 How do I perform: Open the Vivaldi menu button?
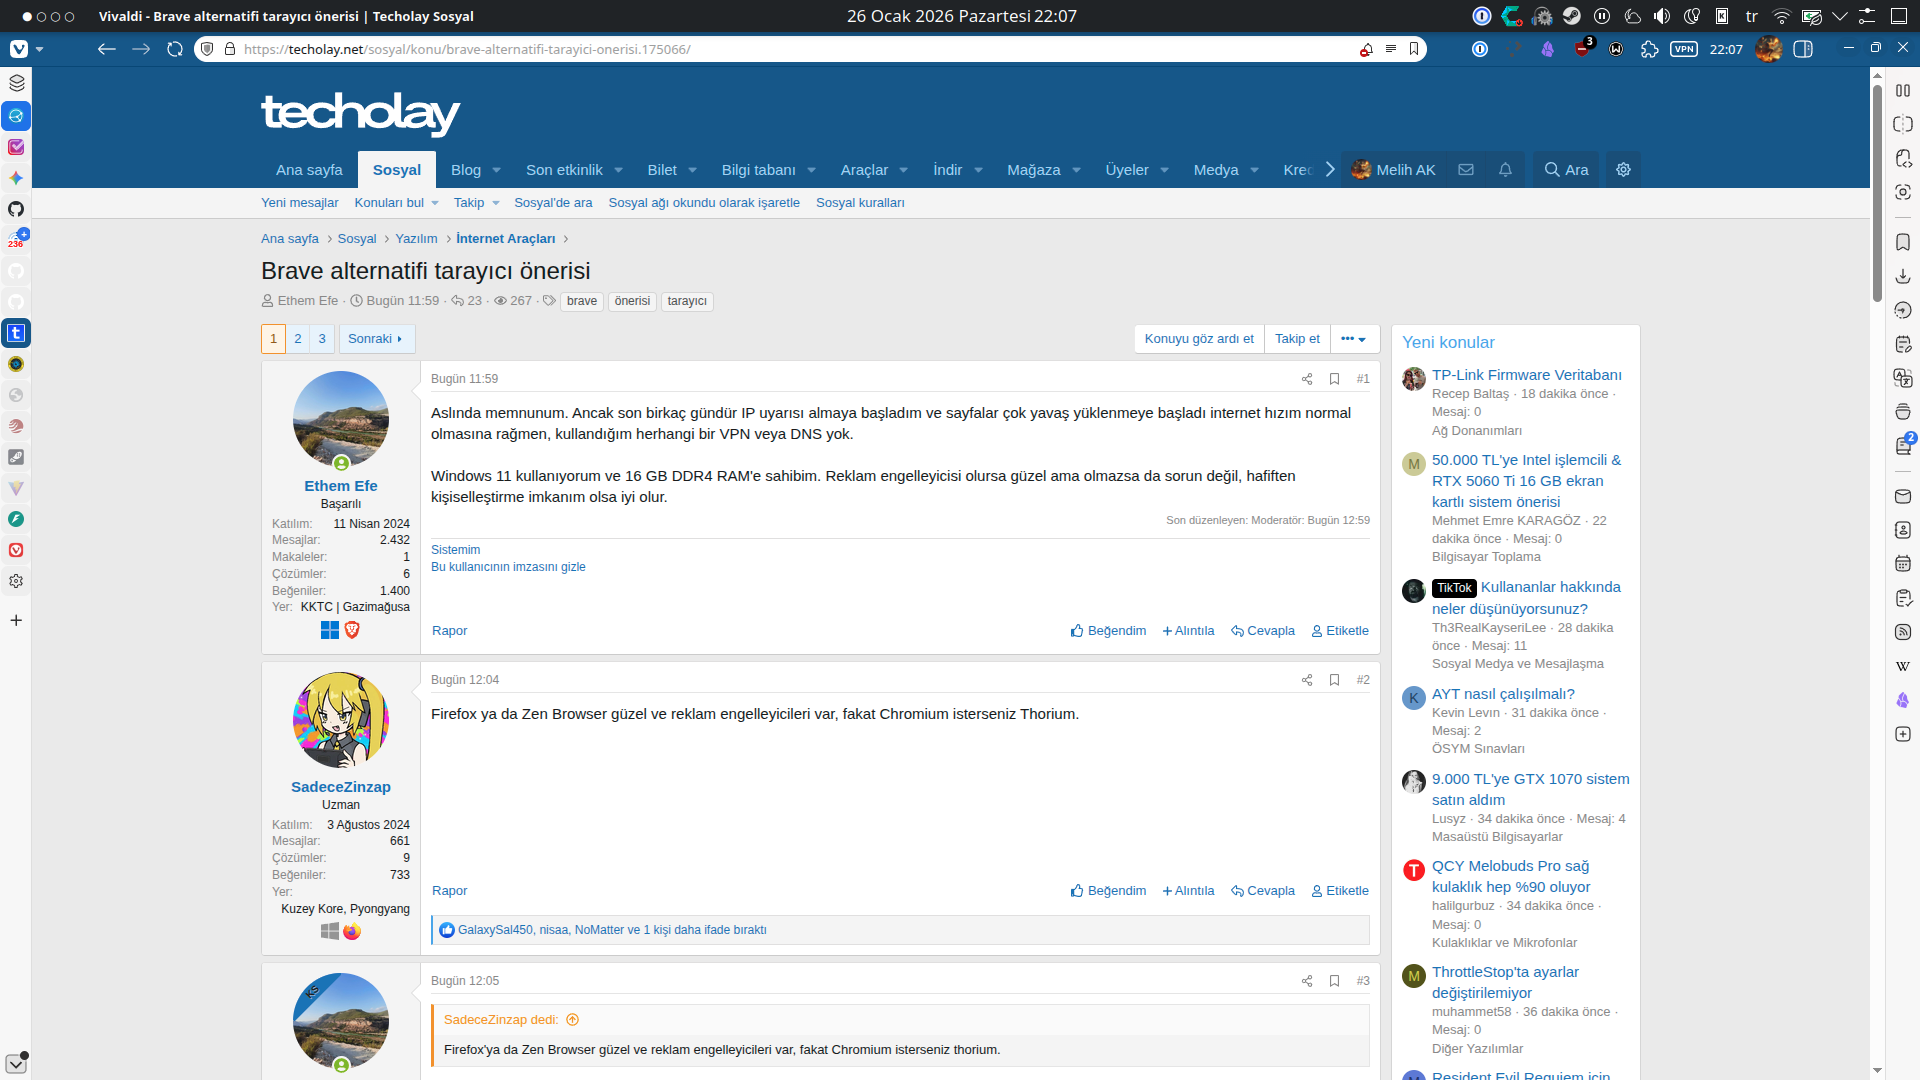coord(19,49)
